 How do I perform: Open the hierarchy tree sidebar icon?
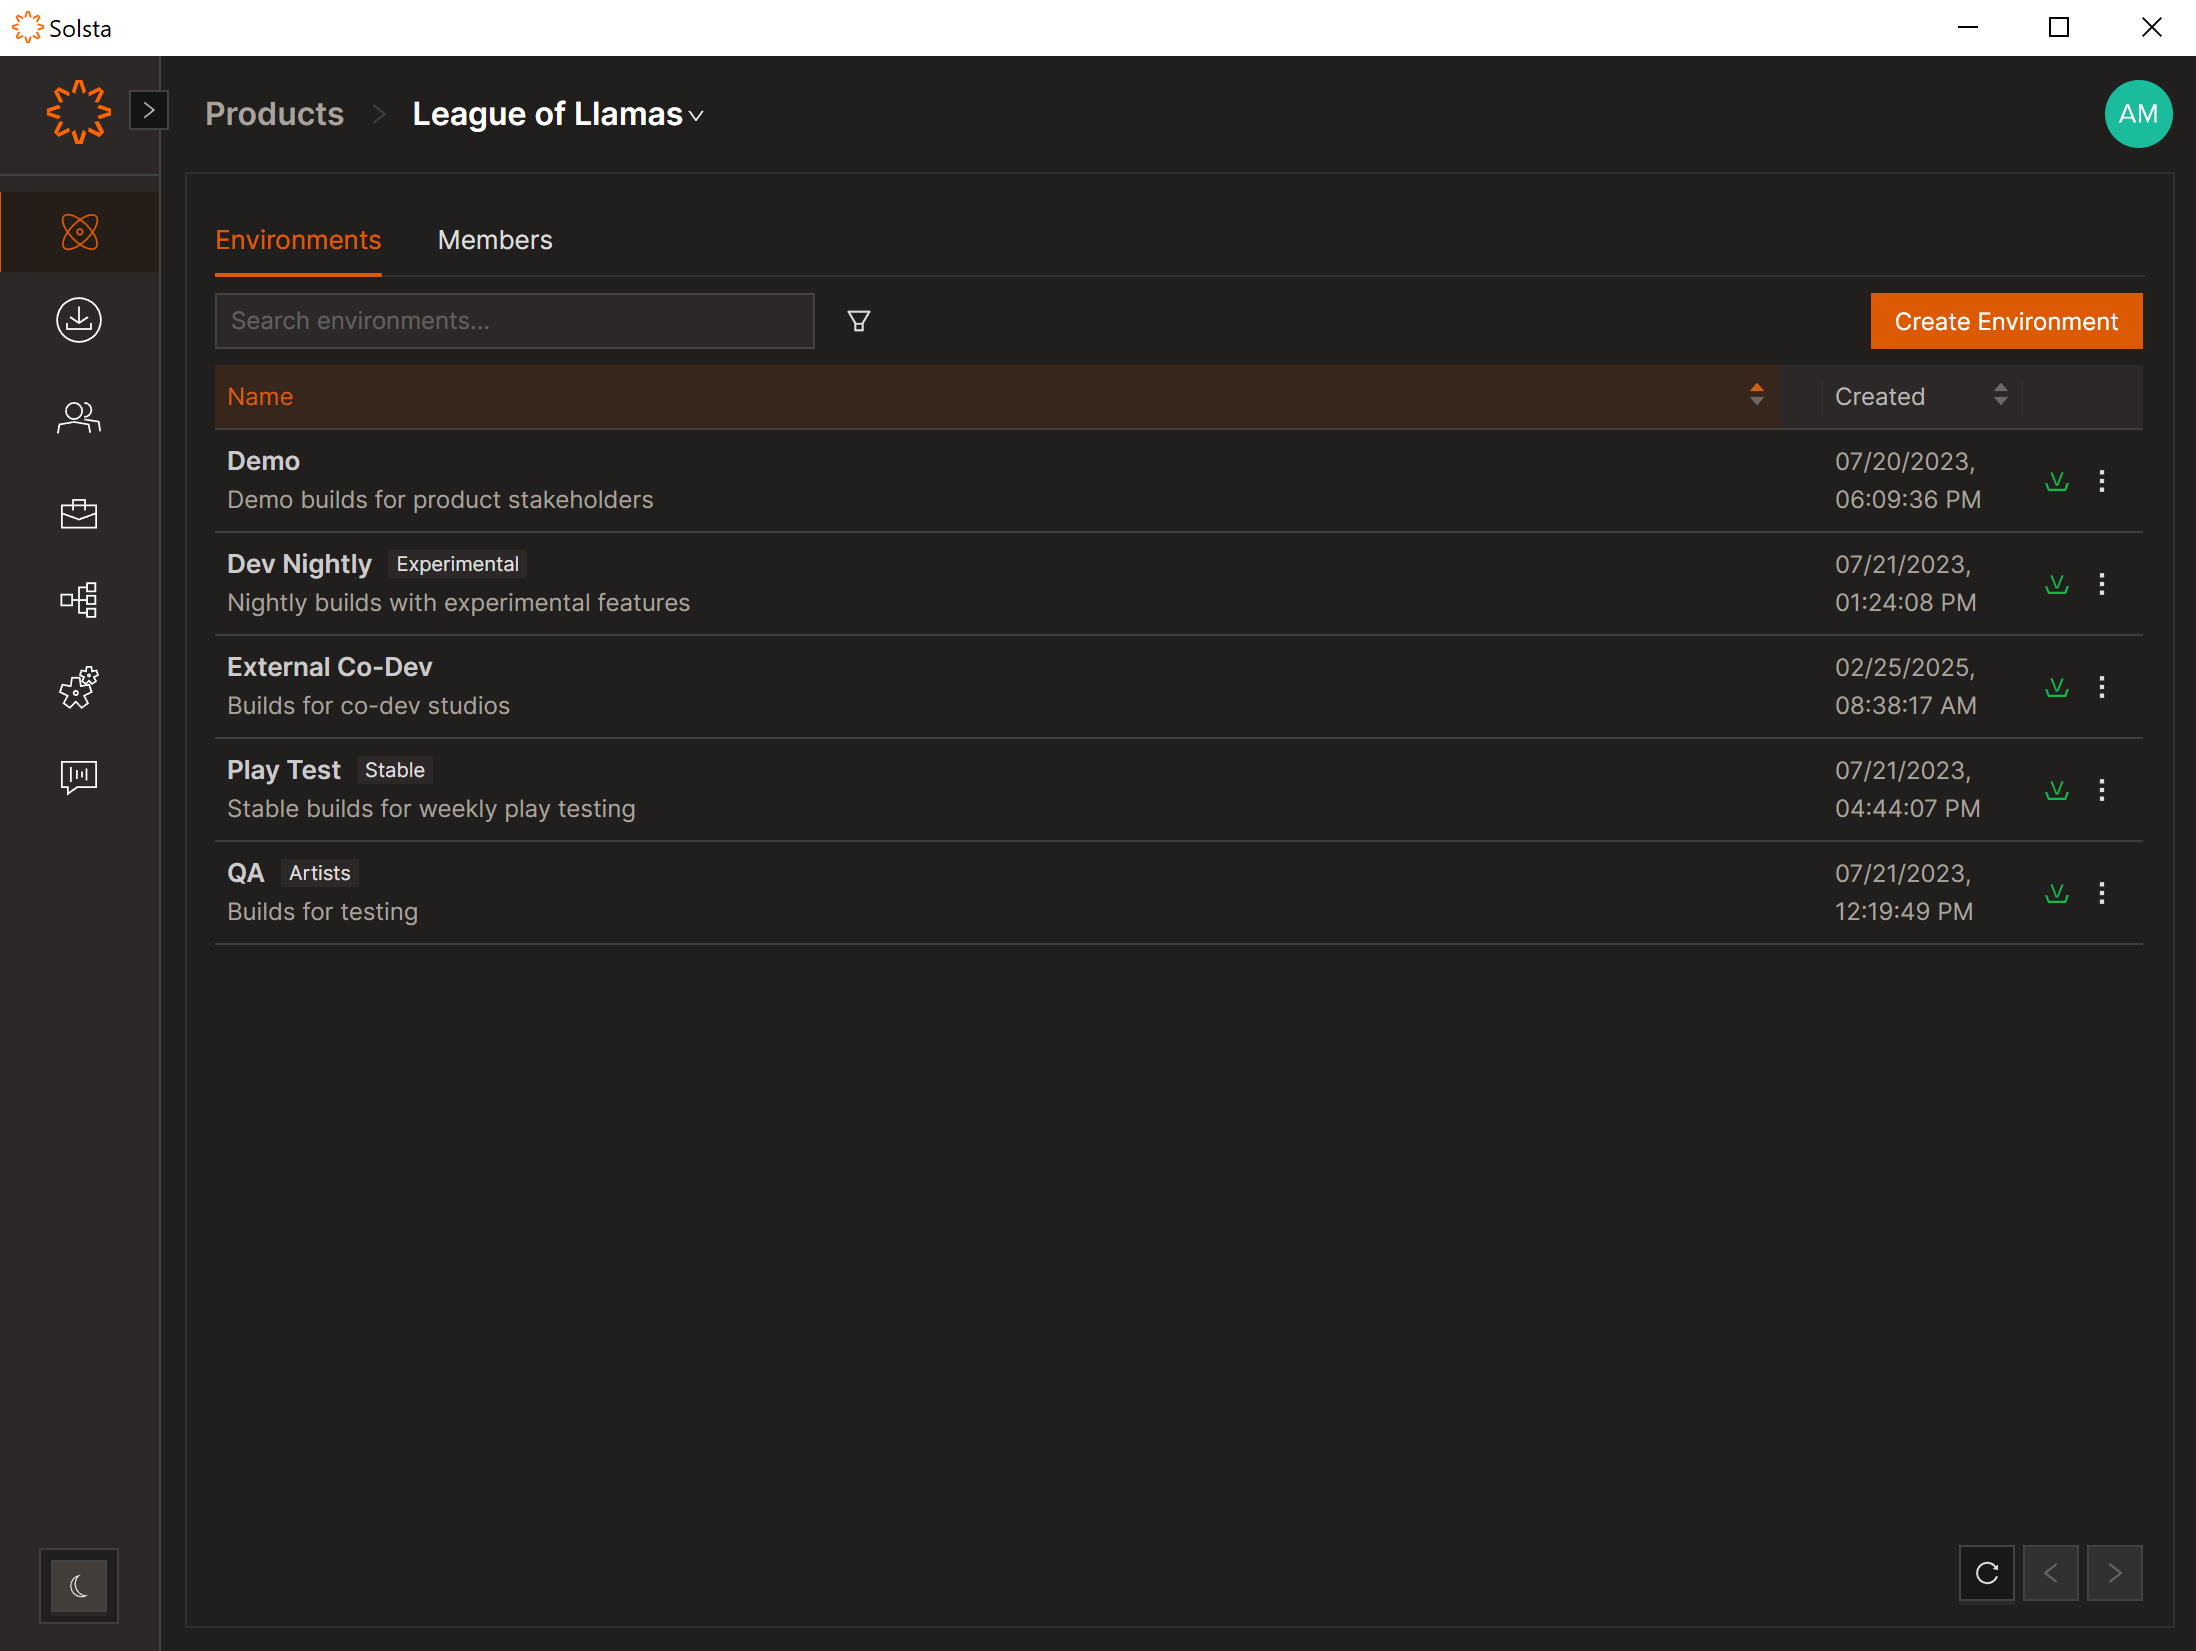(x=79, y=600)
